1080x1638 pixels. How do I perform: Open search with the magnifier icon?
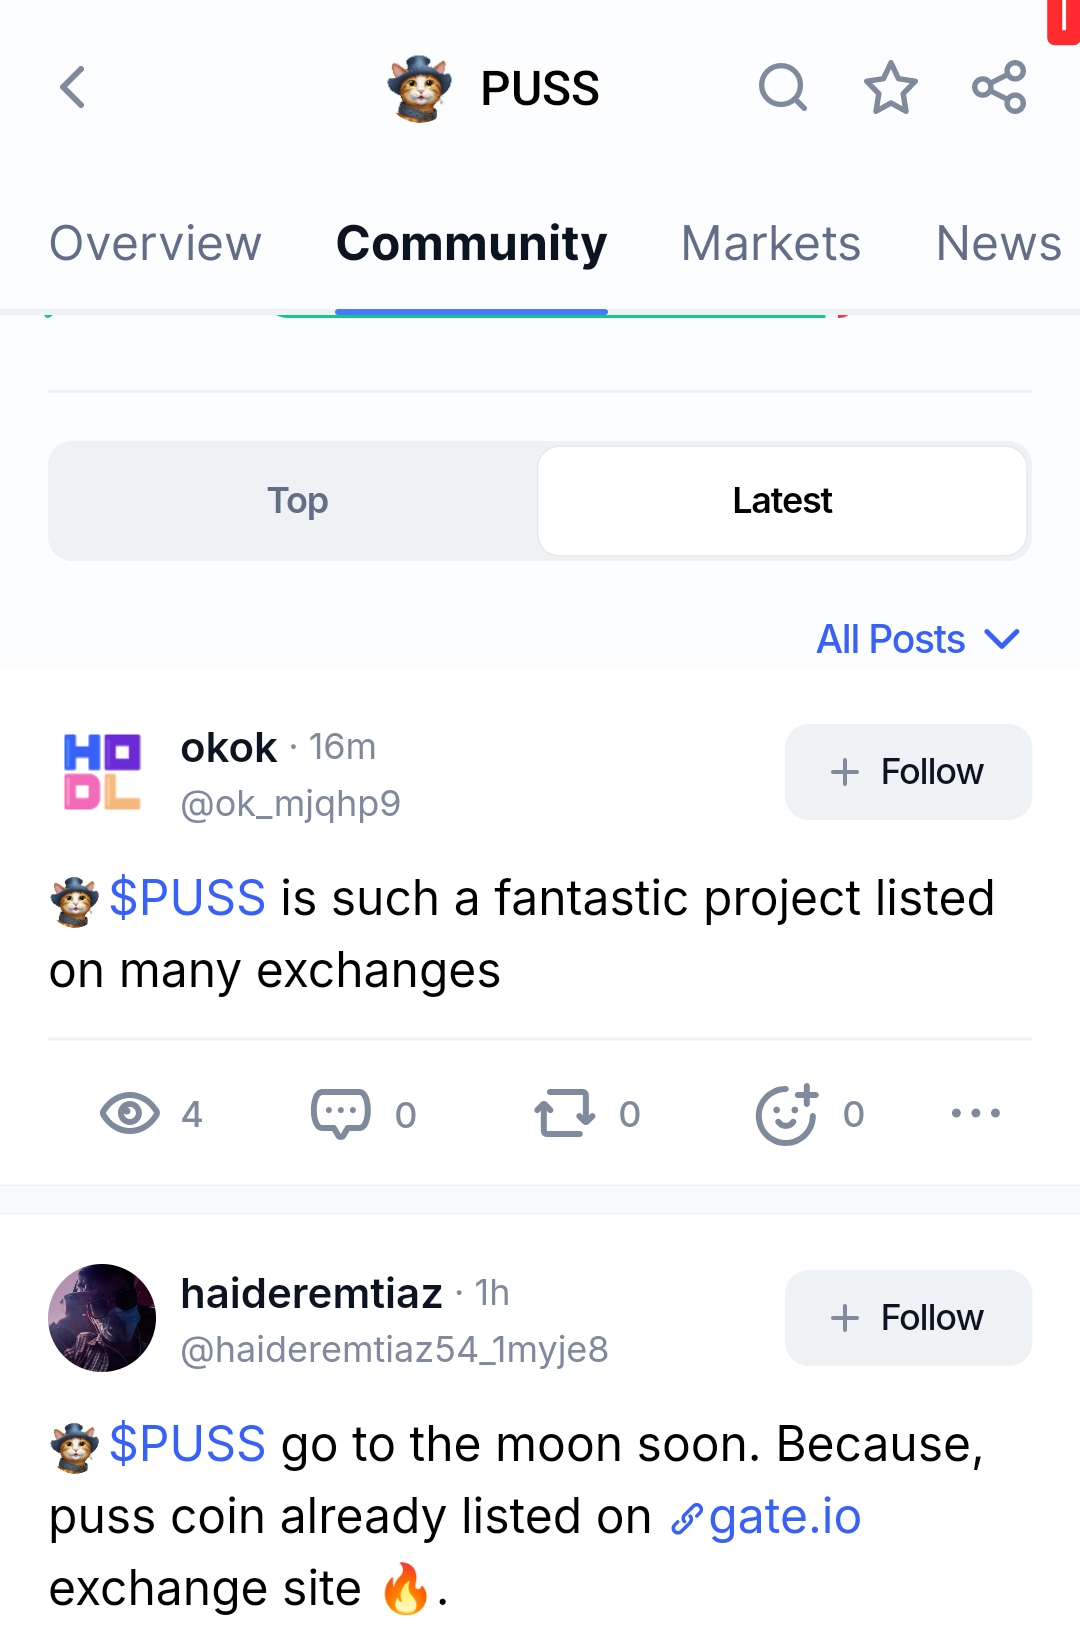[782, 88]
